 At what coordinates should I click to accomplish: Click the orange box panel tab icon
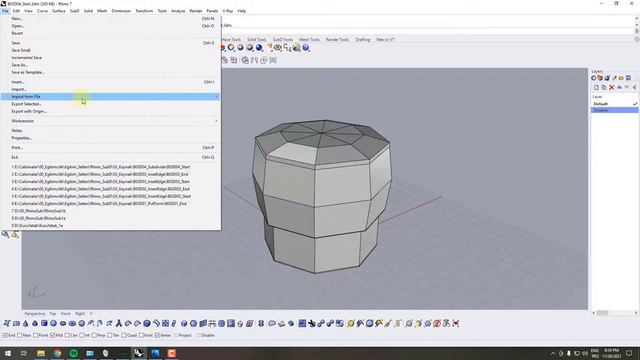pos(600,78)
